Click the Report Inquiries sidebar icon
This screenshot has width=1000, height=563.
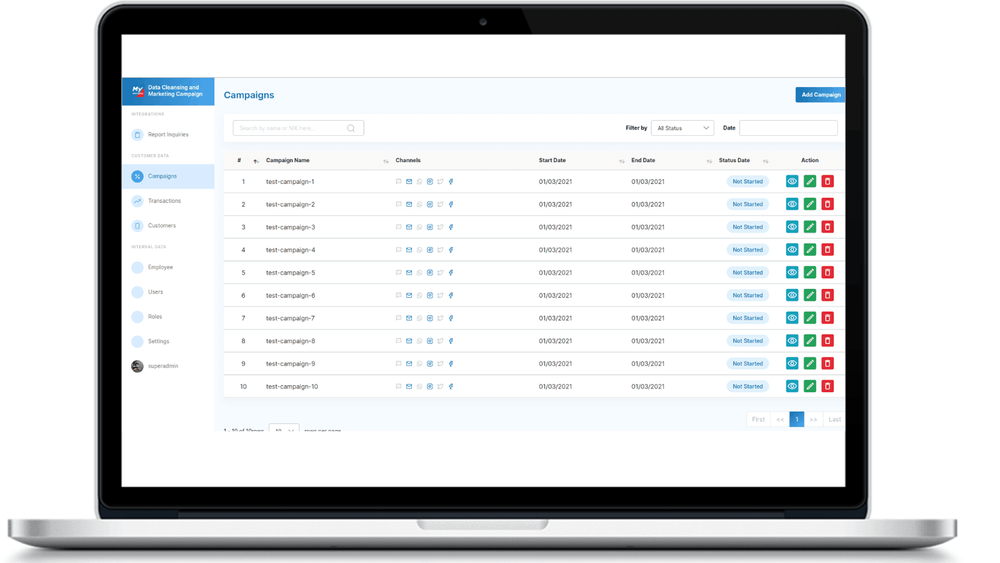137,135
